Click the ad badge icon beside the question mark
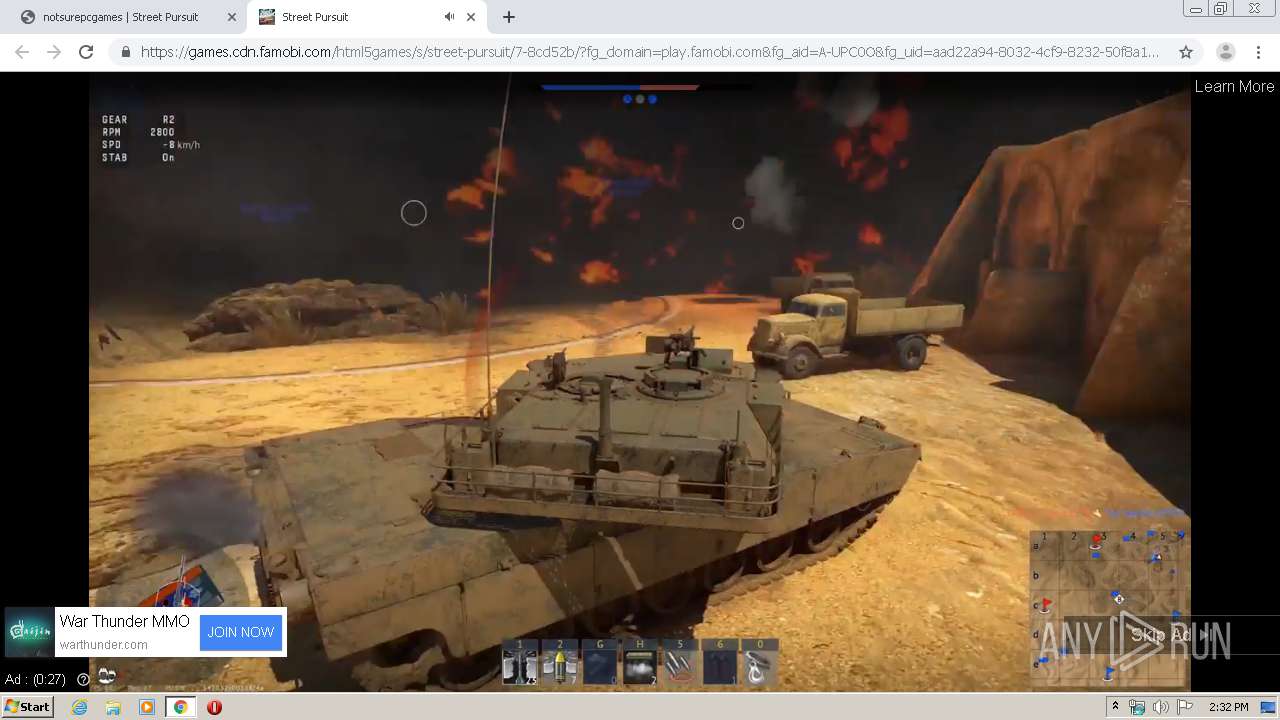Viewport: 1280px width, 720px height. 107,677
